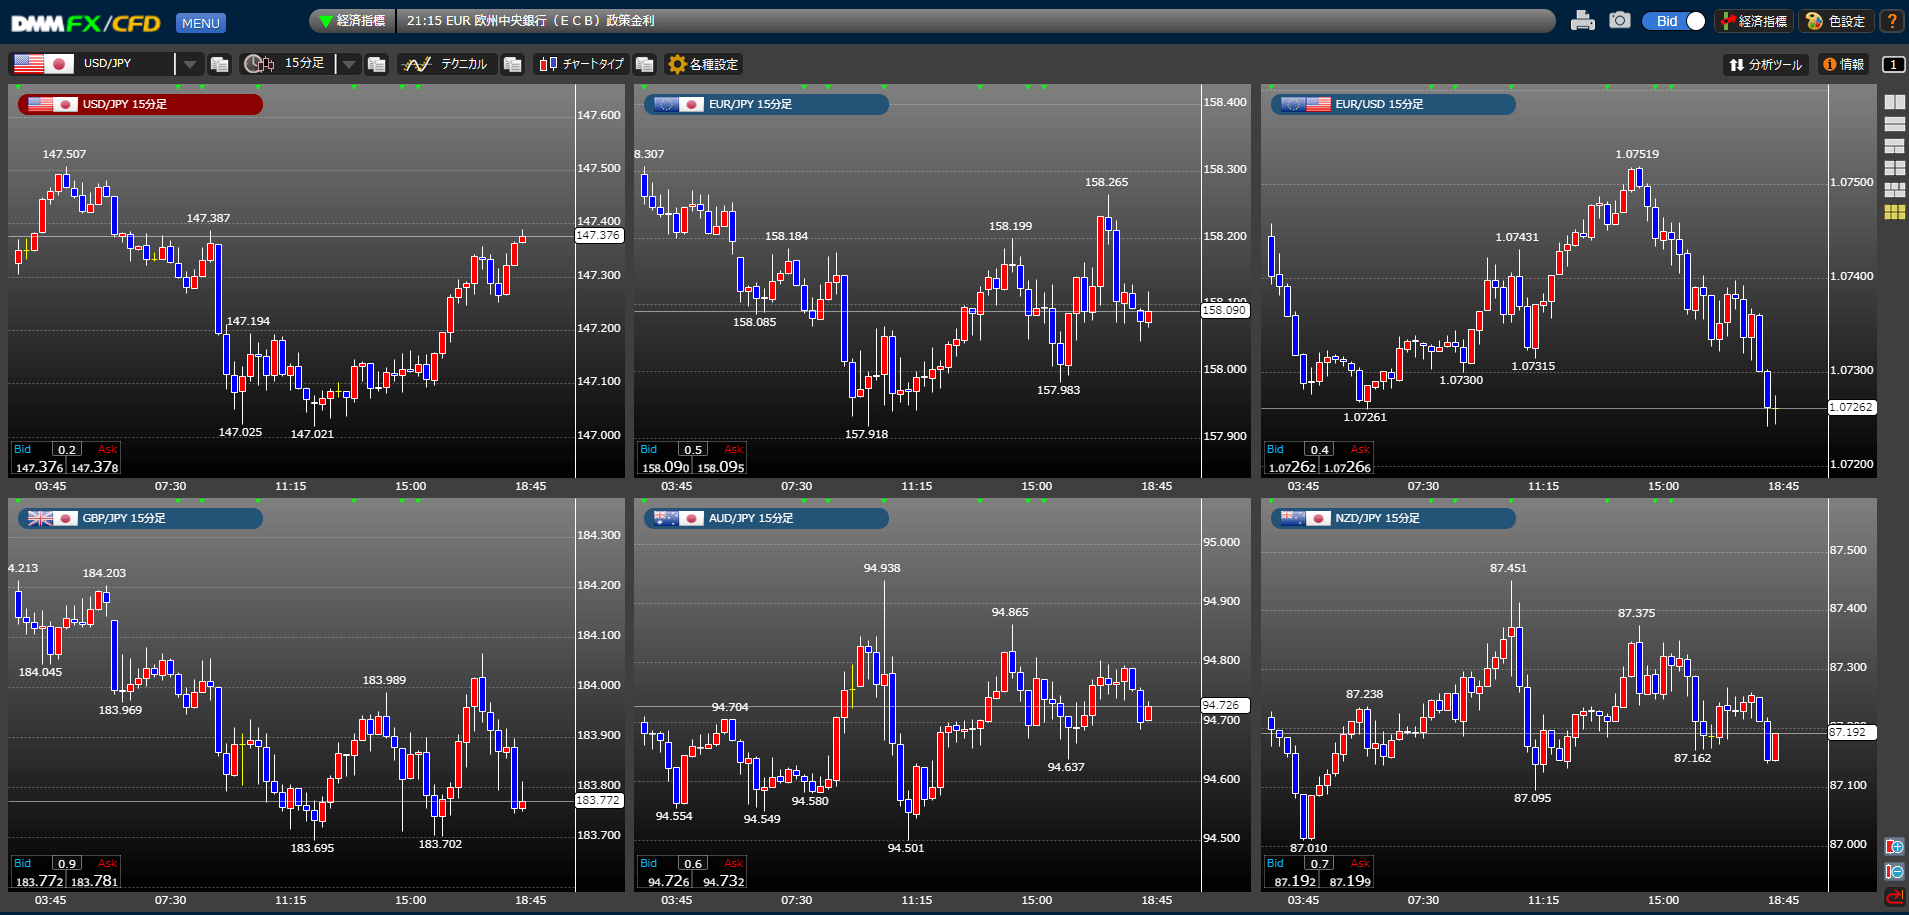Click the printer icon in top bar
The image size is (1909, 915).
coord(1582,21)
